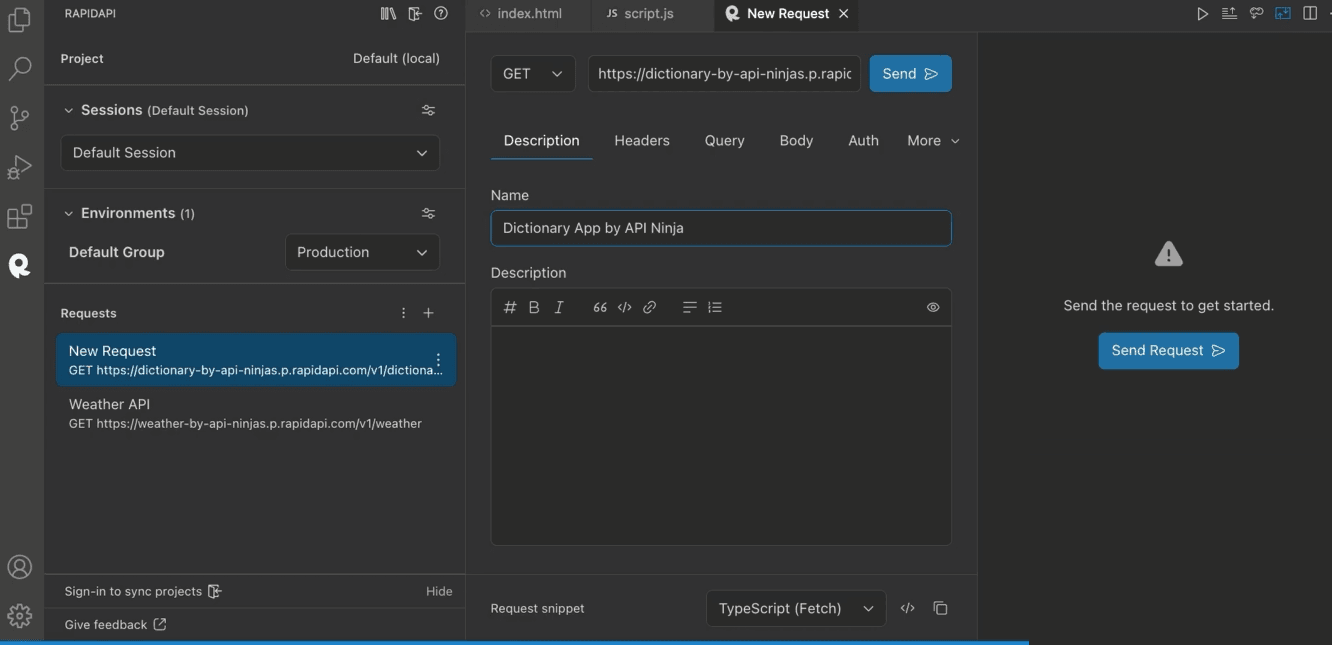This screenshot has width=1332, height=645.
Task: Open Sessions settings sliders icon
Action: (428, 110)
